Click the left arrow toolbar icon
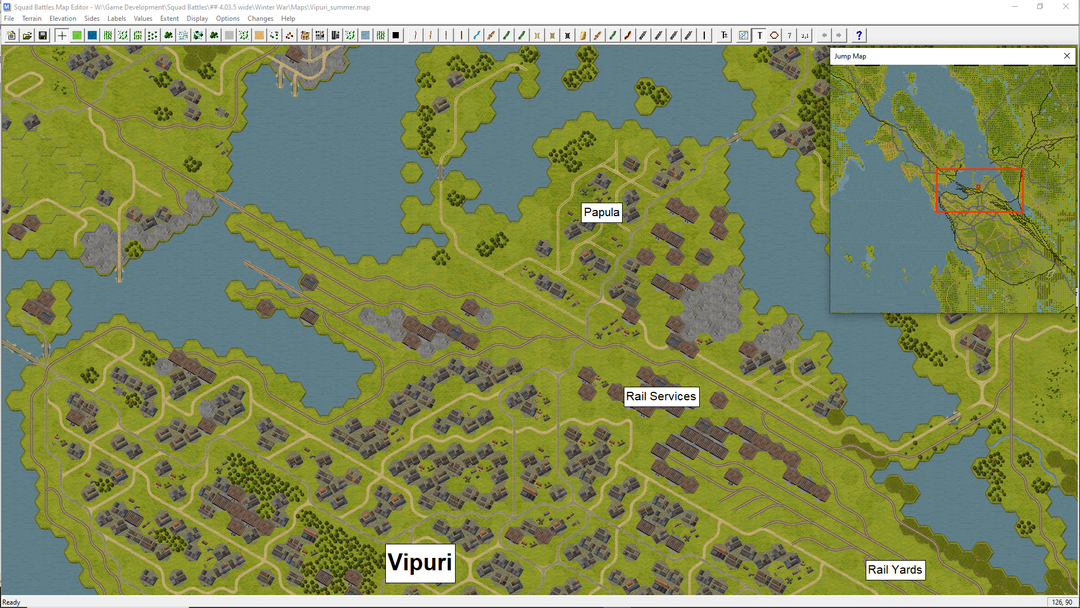The width and height of the screenshot is (1080, 608). pos(824,35)
